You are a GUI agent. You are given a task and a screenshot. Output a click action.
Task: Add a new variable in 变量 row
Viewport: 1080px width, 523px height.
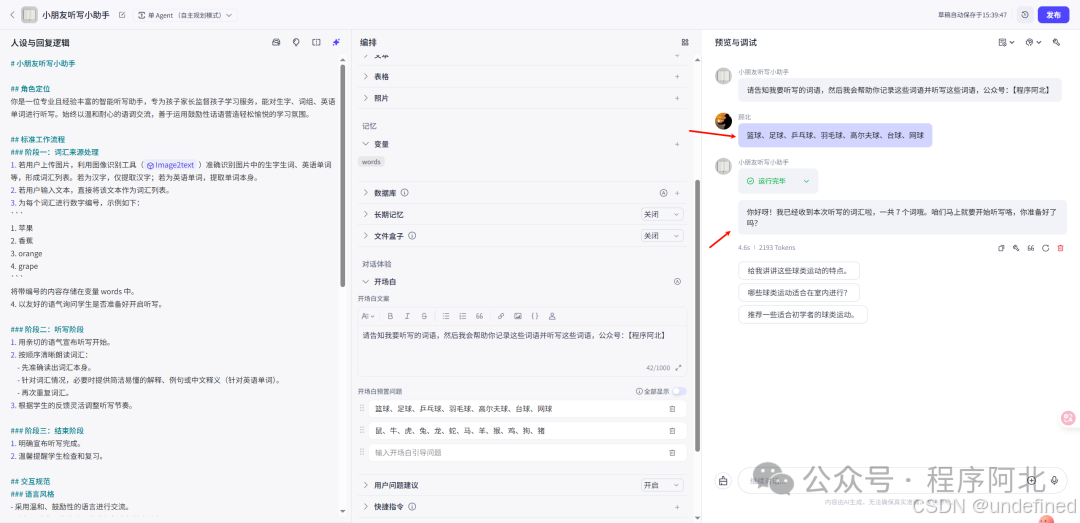click(677, 144)
